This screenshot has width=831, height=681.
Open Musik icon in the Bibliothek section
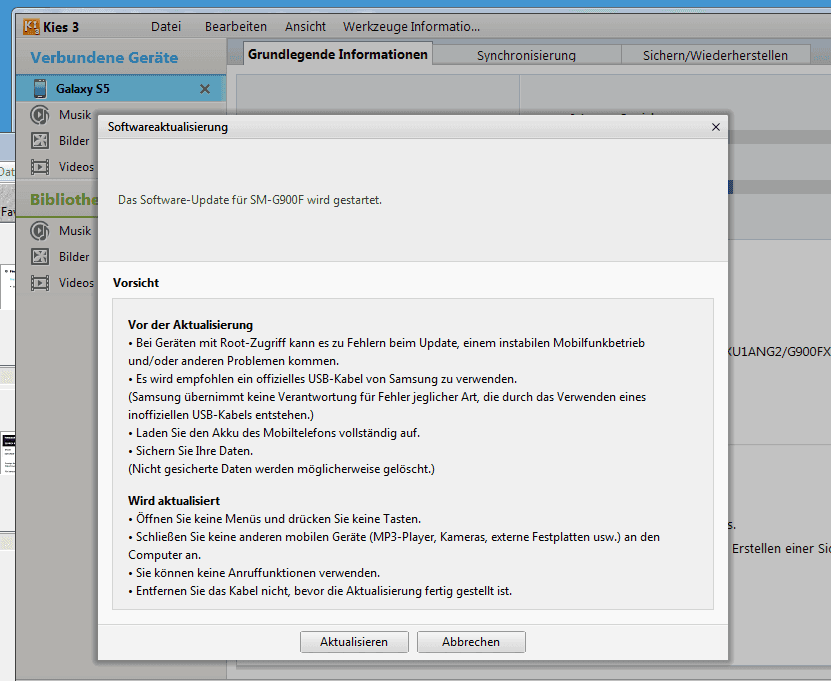(x=40, y=231)
